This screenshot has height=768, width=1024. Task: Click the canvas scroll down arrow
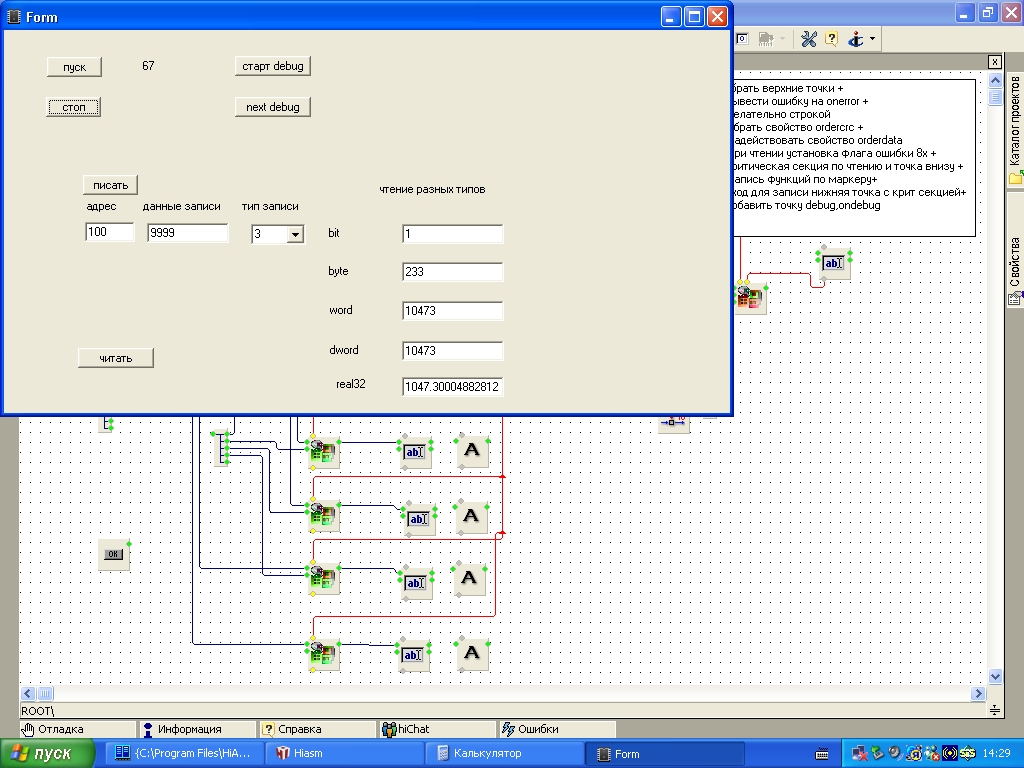995,676
